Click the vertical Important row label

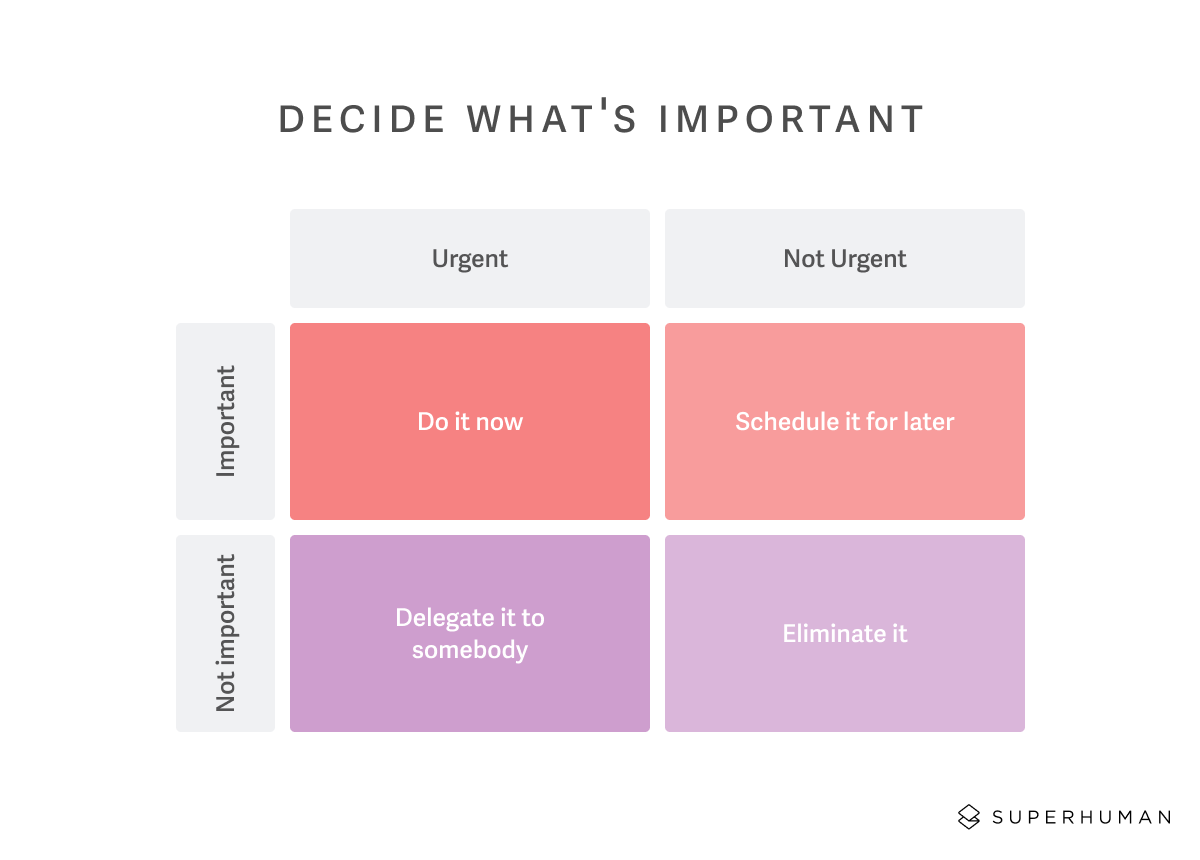click(x=226, y=421)
